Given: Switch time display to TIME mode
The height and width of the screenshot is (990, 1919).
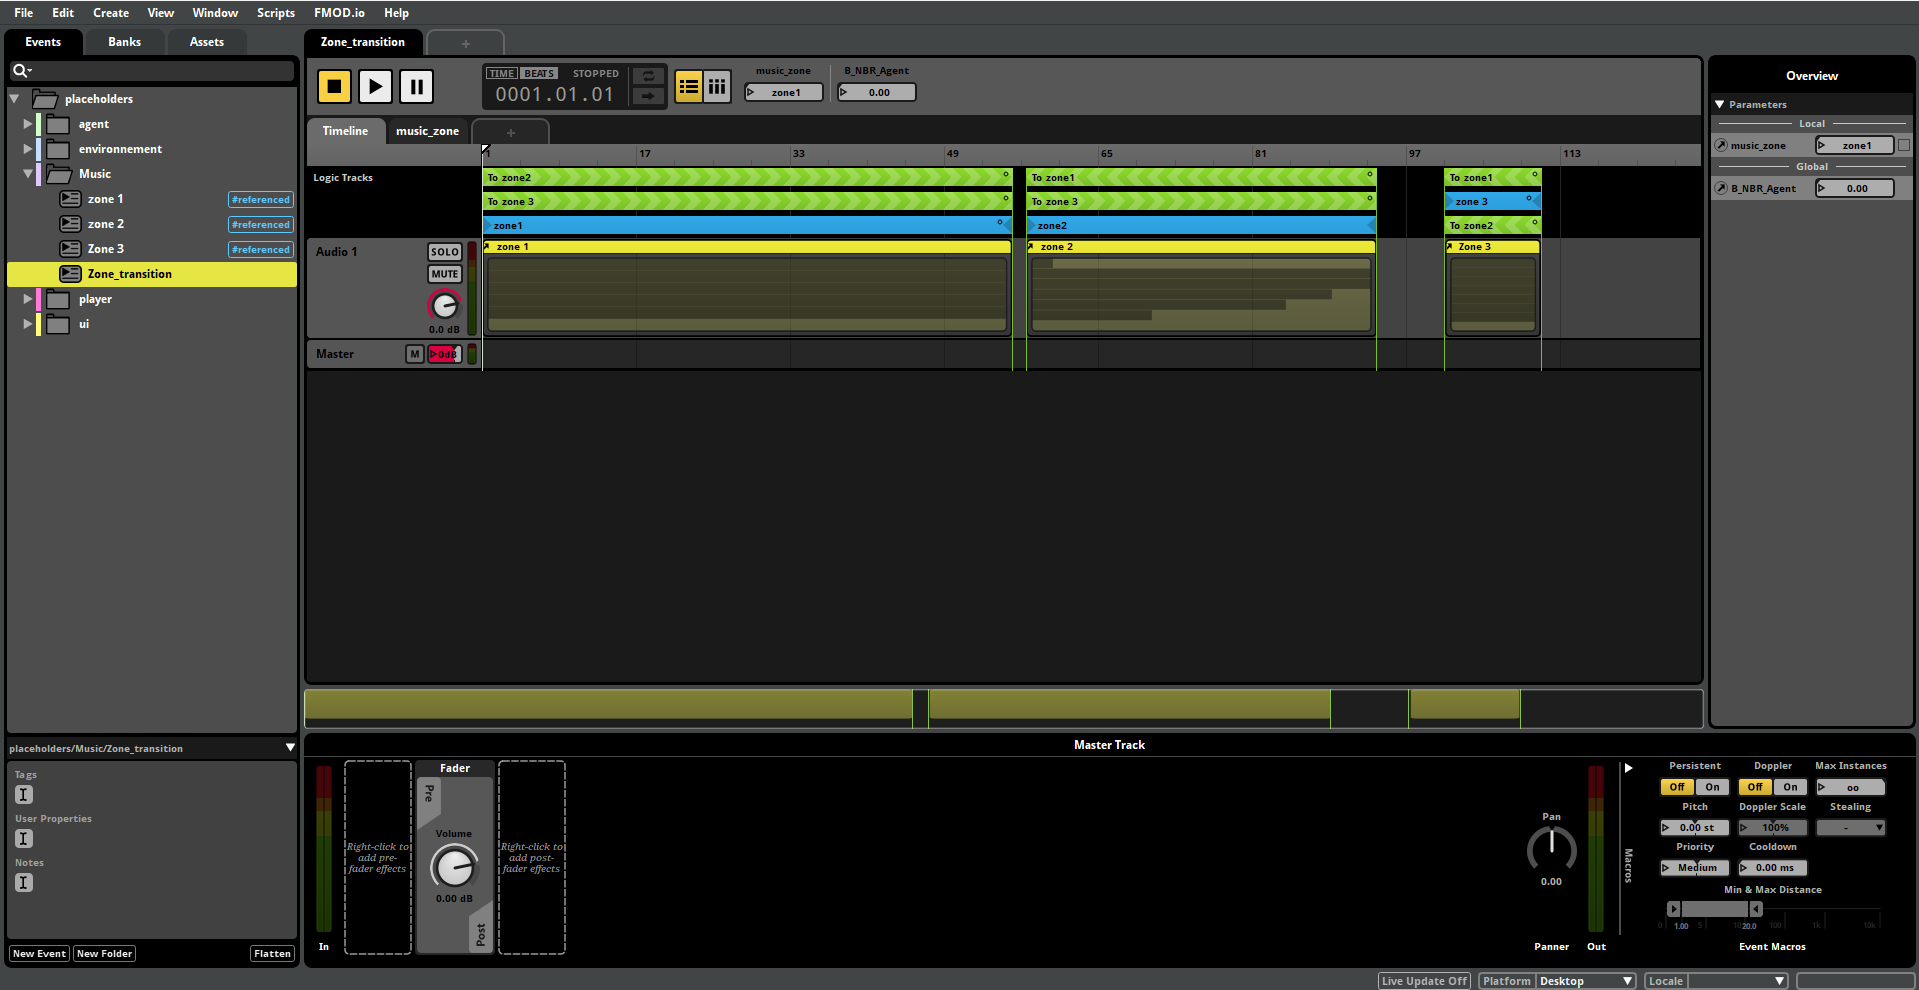Looking at the screenshot, I should coord(502,73).
